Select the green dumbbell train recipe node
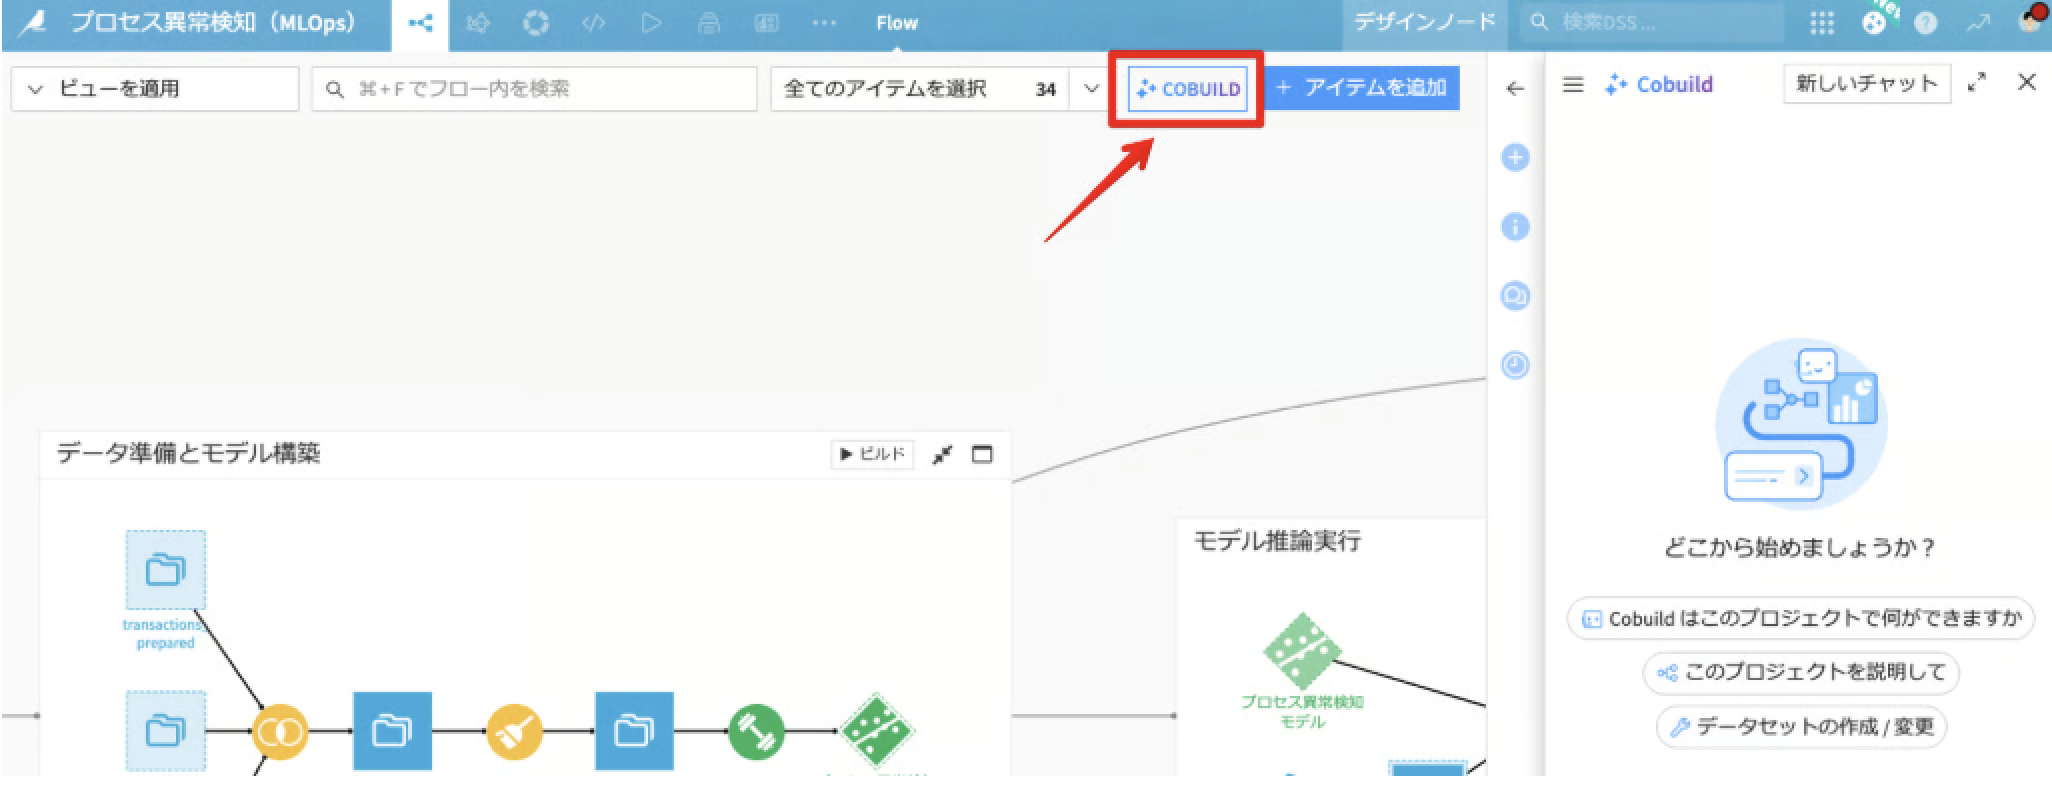Image resolution: width=2052 pixels, height=794 pixels. [756, 732]
